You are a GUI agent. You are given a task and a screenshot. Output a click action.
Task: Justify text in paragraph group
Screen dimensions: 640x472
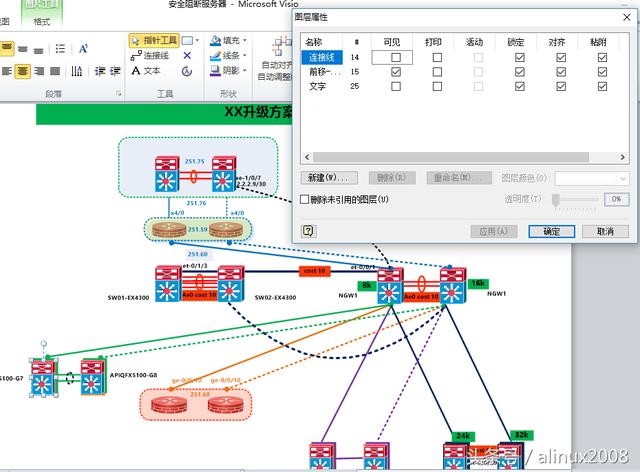(x=55, y=71)
